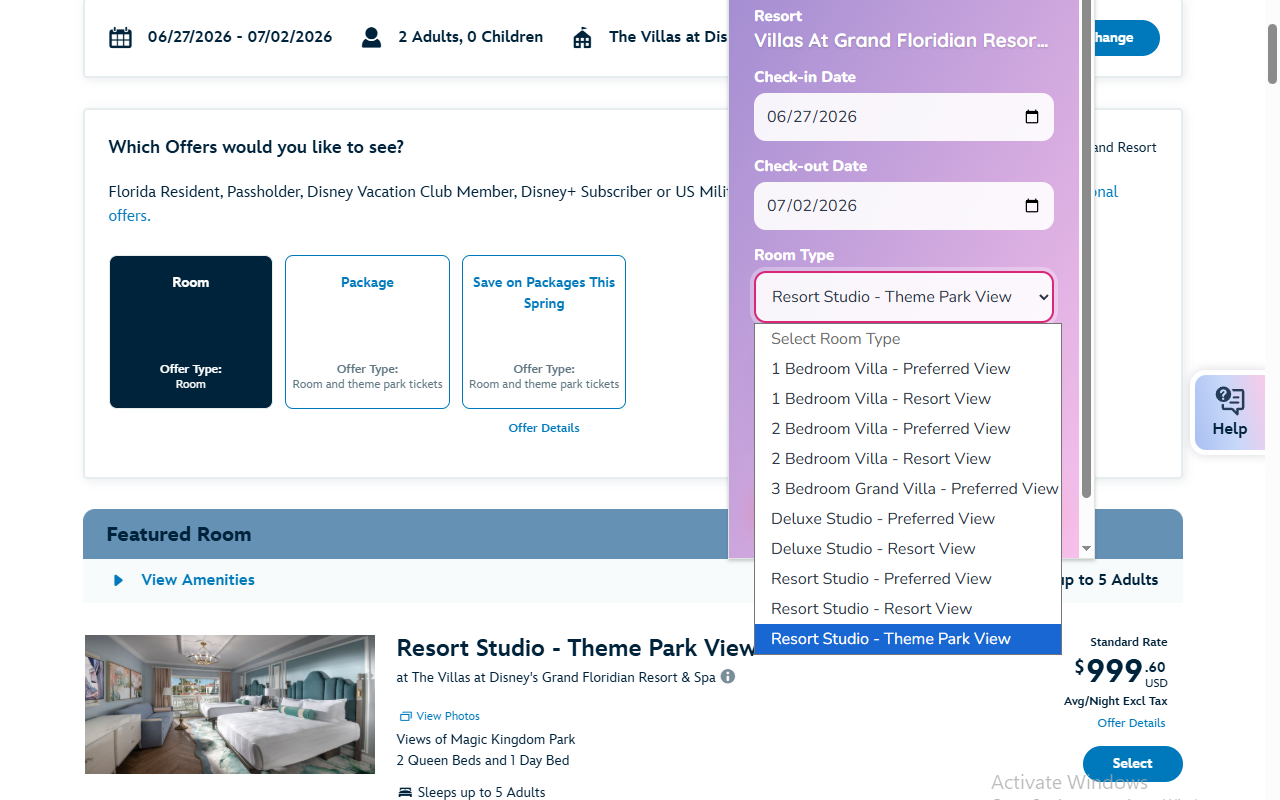Choose Deluxe Studio - Preferred View room type

click(x=882, y=518)
